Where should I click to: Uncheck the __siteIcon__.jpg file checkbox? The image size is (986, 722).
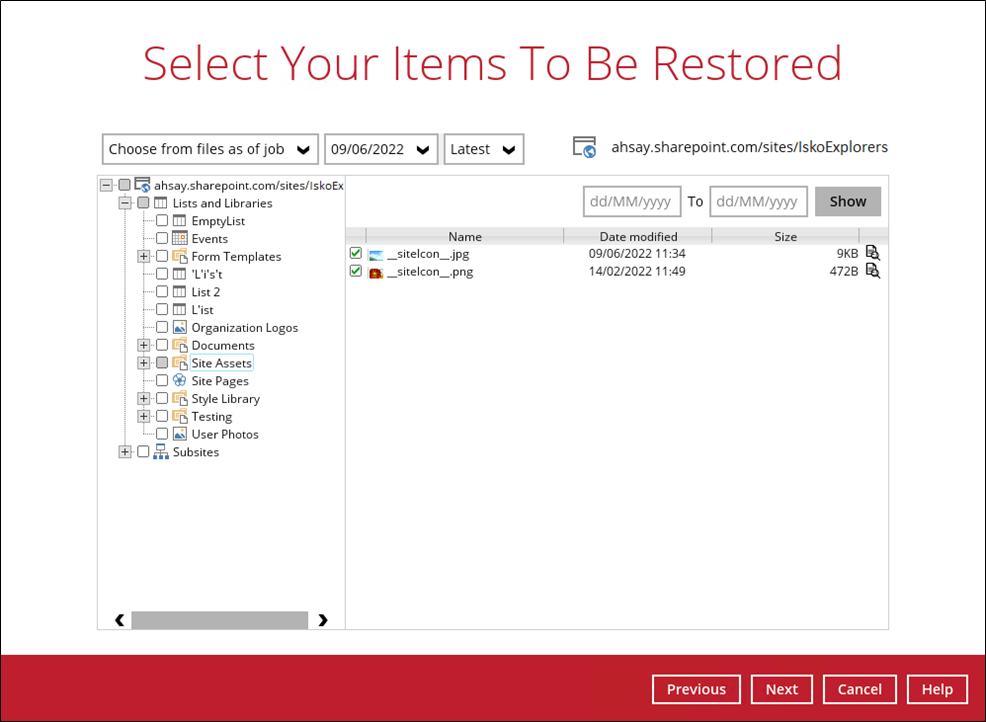coord(356,254)
